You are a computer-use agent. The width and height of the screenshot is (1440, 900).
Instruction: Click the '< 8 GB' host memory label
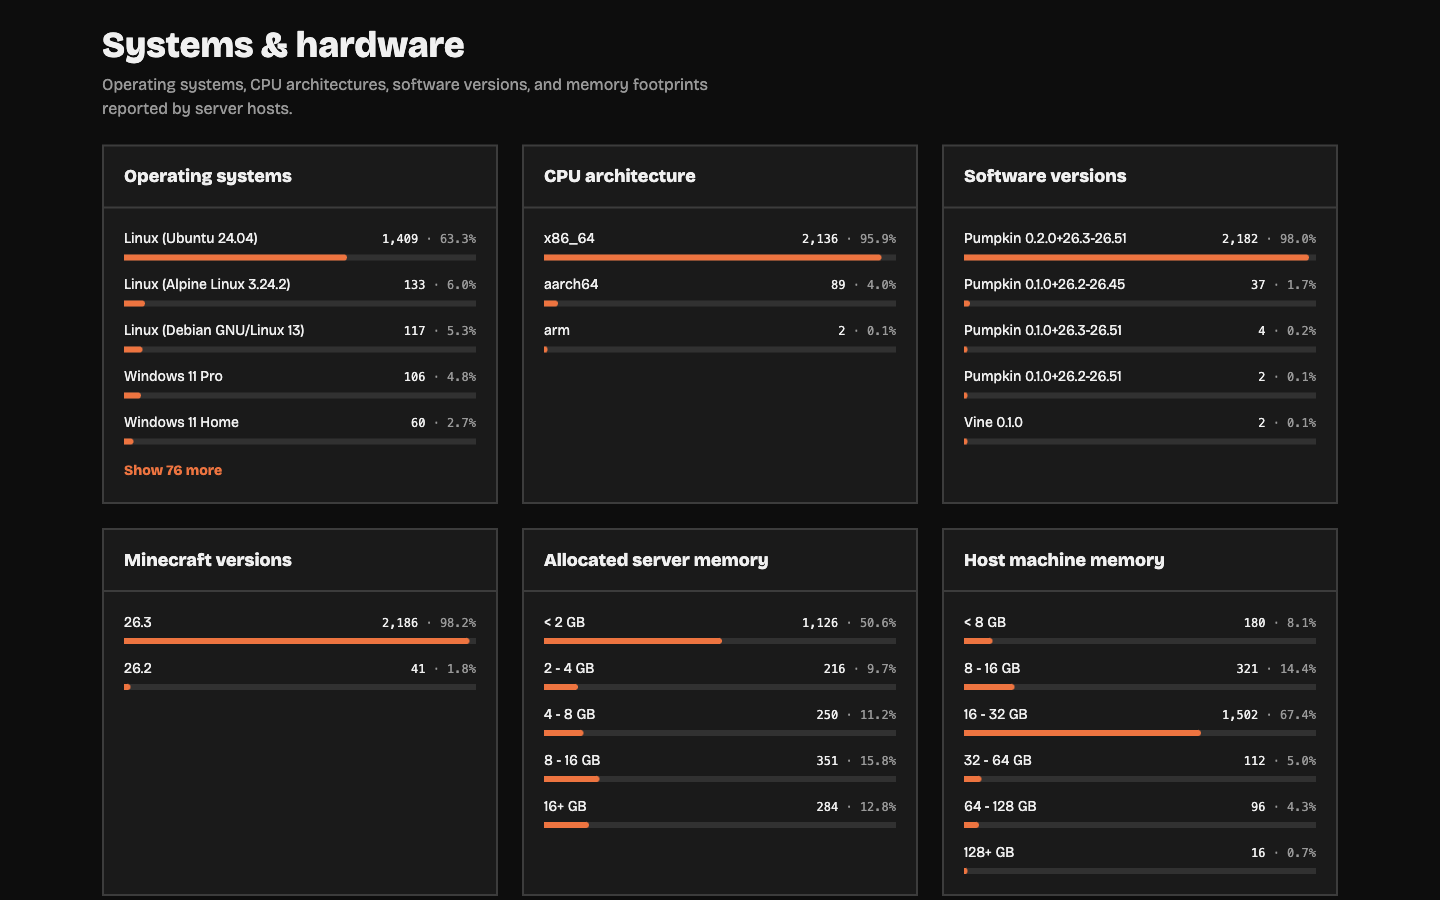(985, 622)
